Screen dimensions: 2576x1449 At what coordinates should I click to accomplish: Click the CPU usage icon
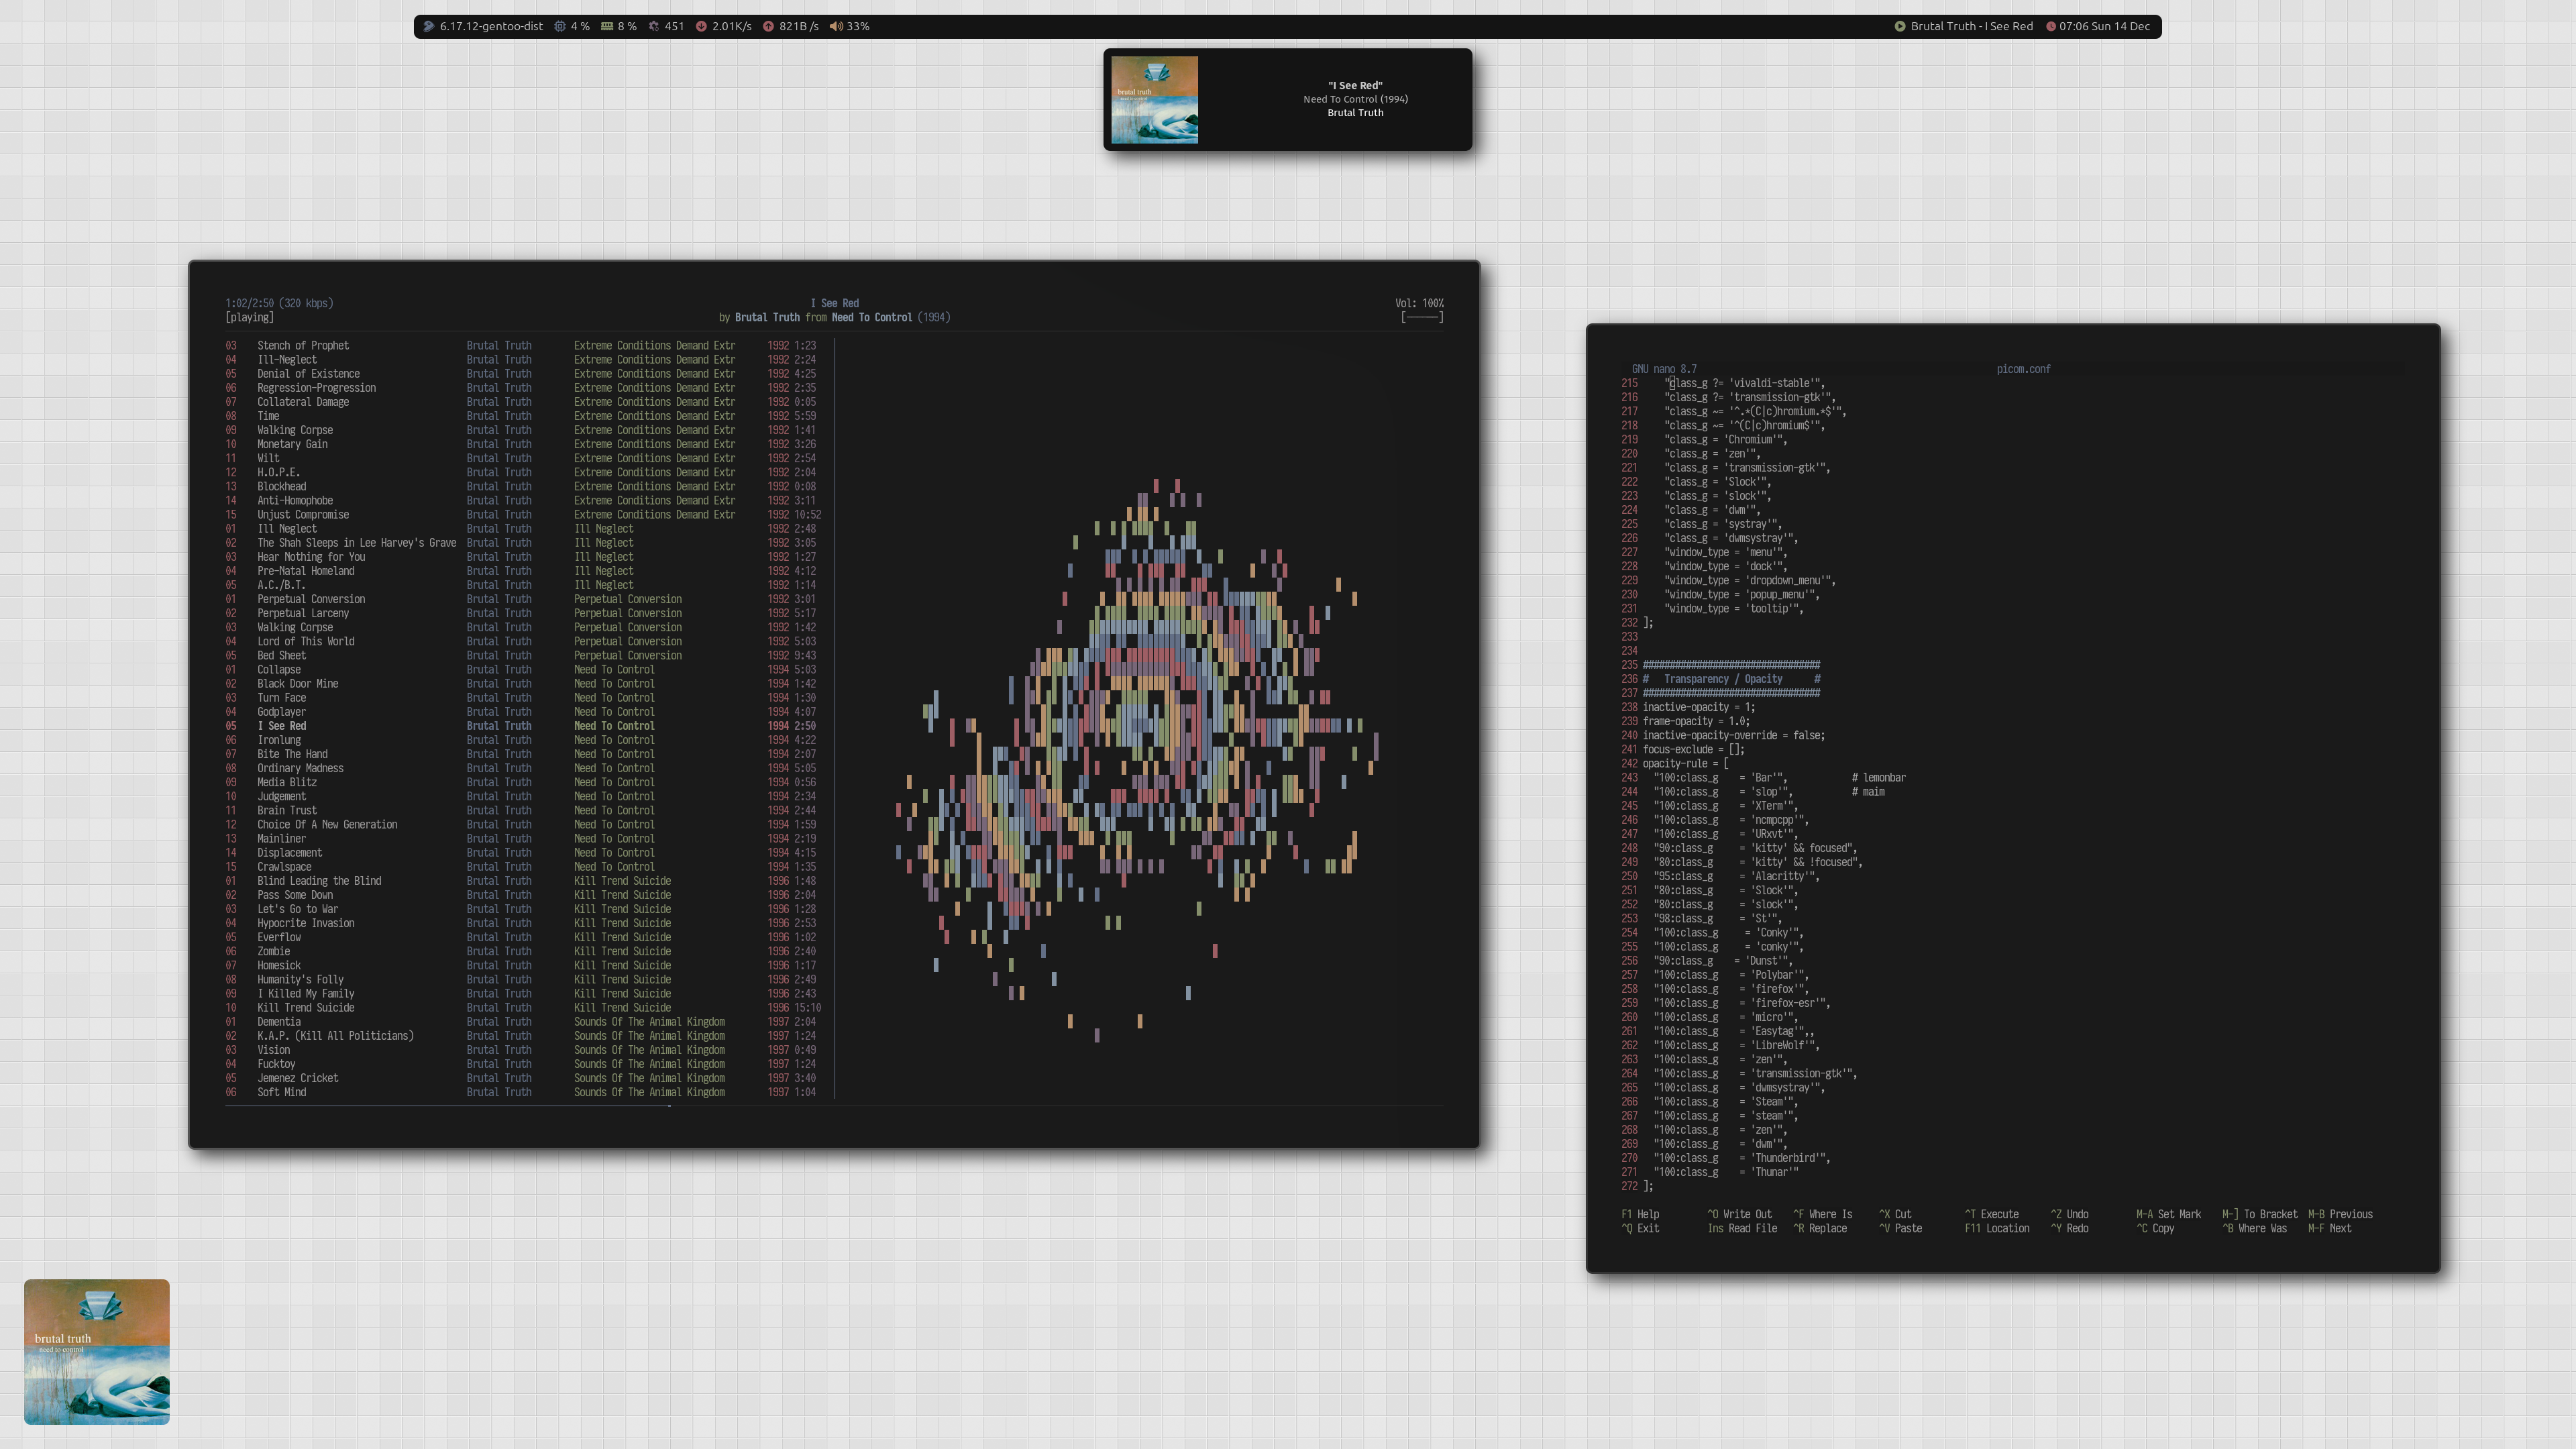coord(560,26)
